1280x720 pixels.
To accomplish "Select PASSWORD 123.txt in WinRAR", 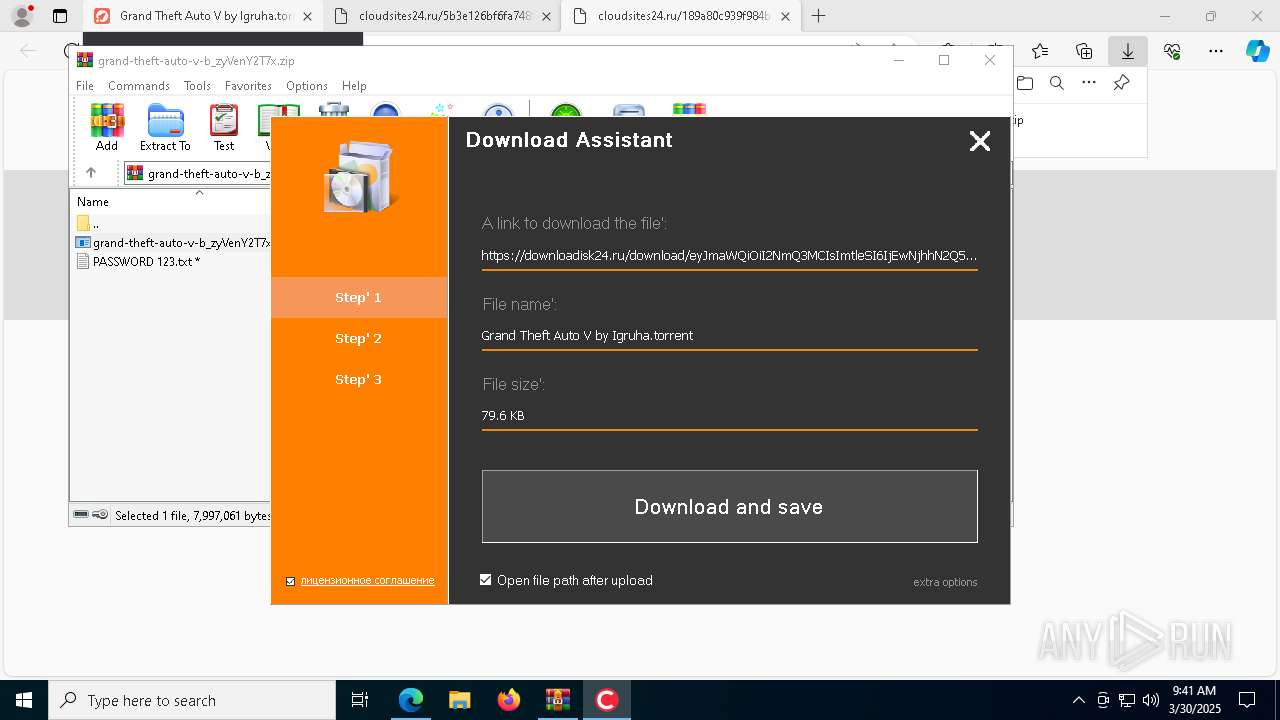I will tap(146, 261).
